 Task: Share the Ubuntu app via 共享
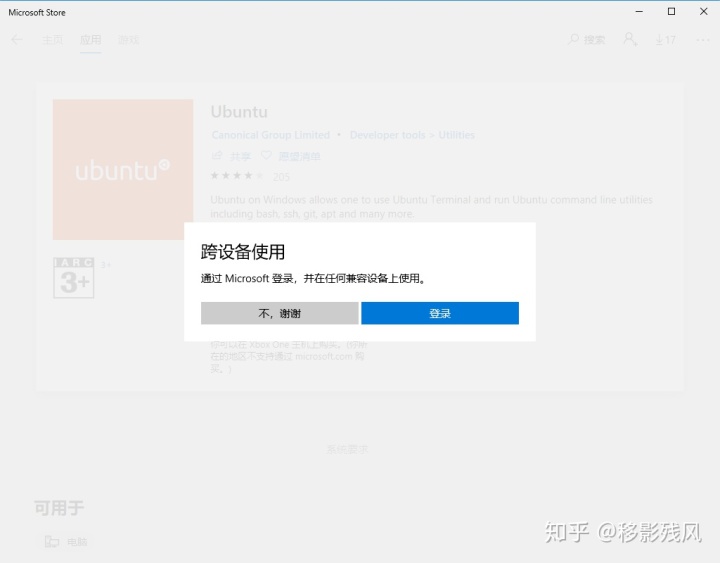(231, 156)
